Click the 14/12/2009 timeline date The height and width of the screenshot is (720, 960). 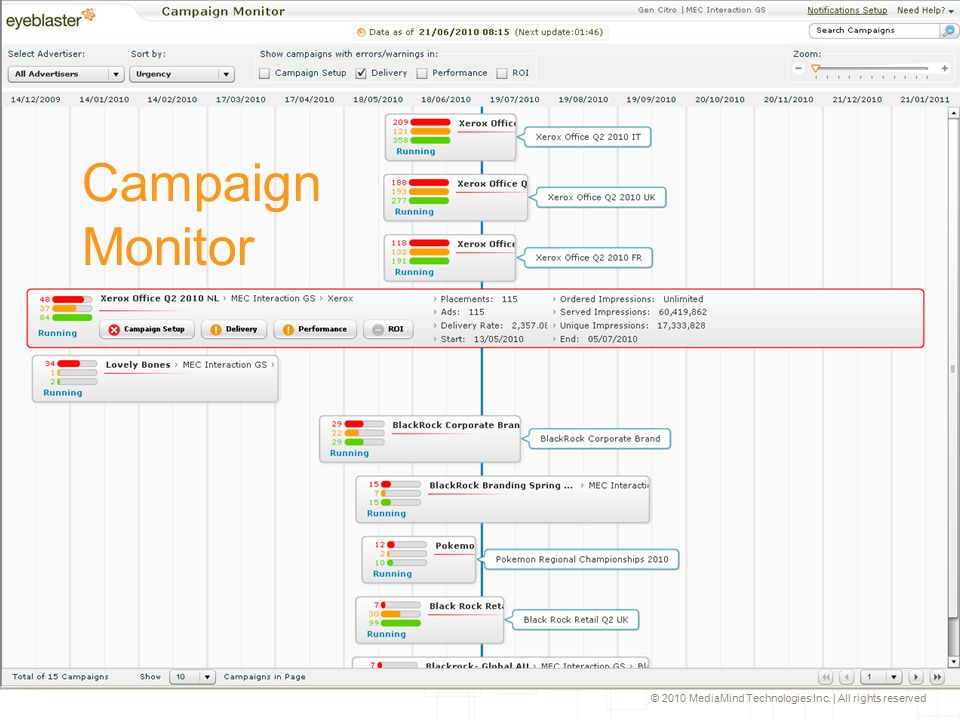36,99
